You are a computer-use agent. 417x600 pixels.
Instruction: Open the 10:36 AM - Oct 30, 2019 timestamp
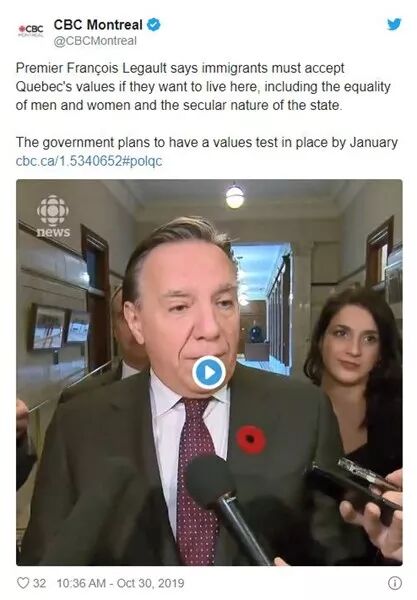click(x=121, y=583)
